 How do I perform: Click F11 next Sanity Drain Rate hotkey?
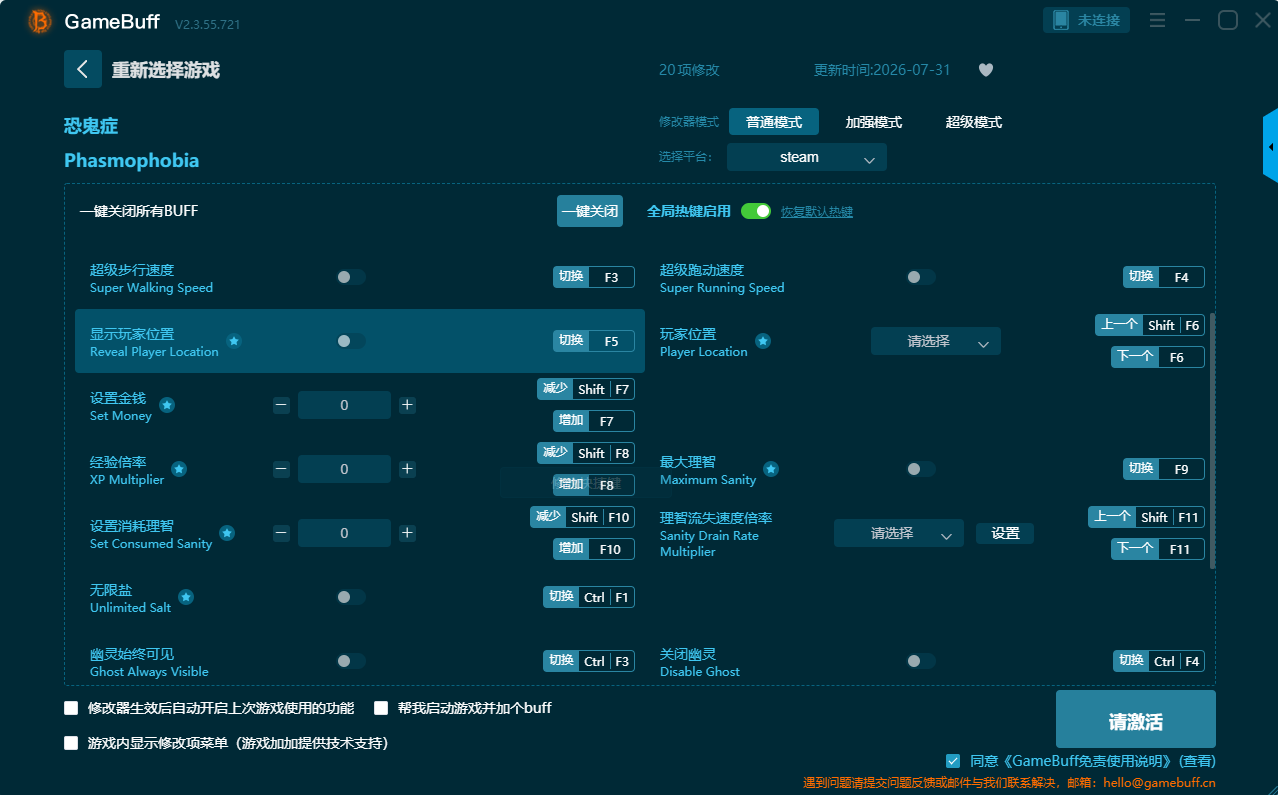click(1158, 549)
